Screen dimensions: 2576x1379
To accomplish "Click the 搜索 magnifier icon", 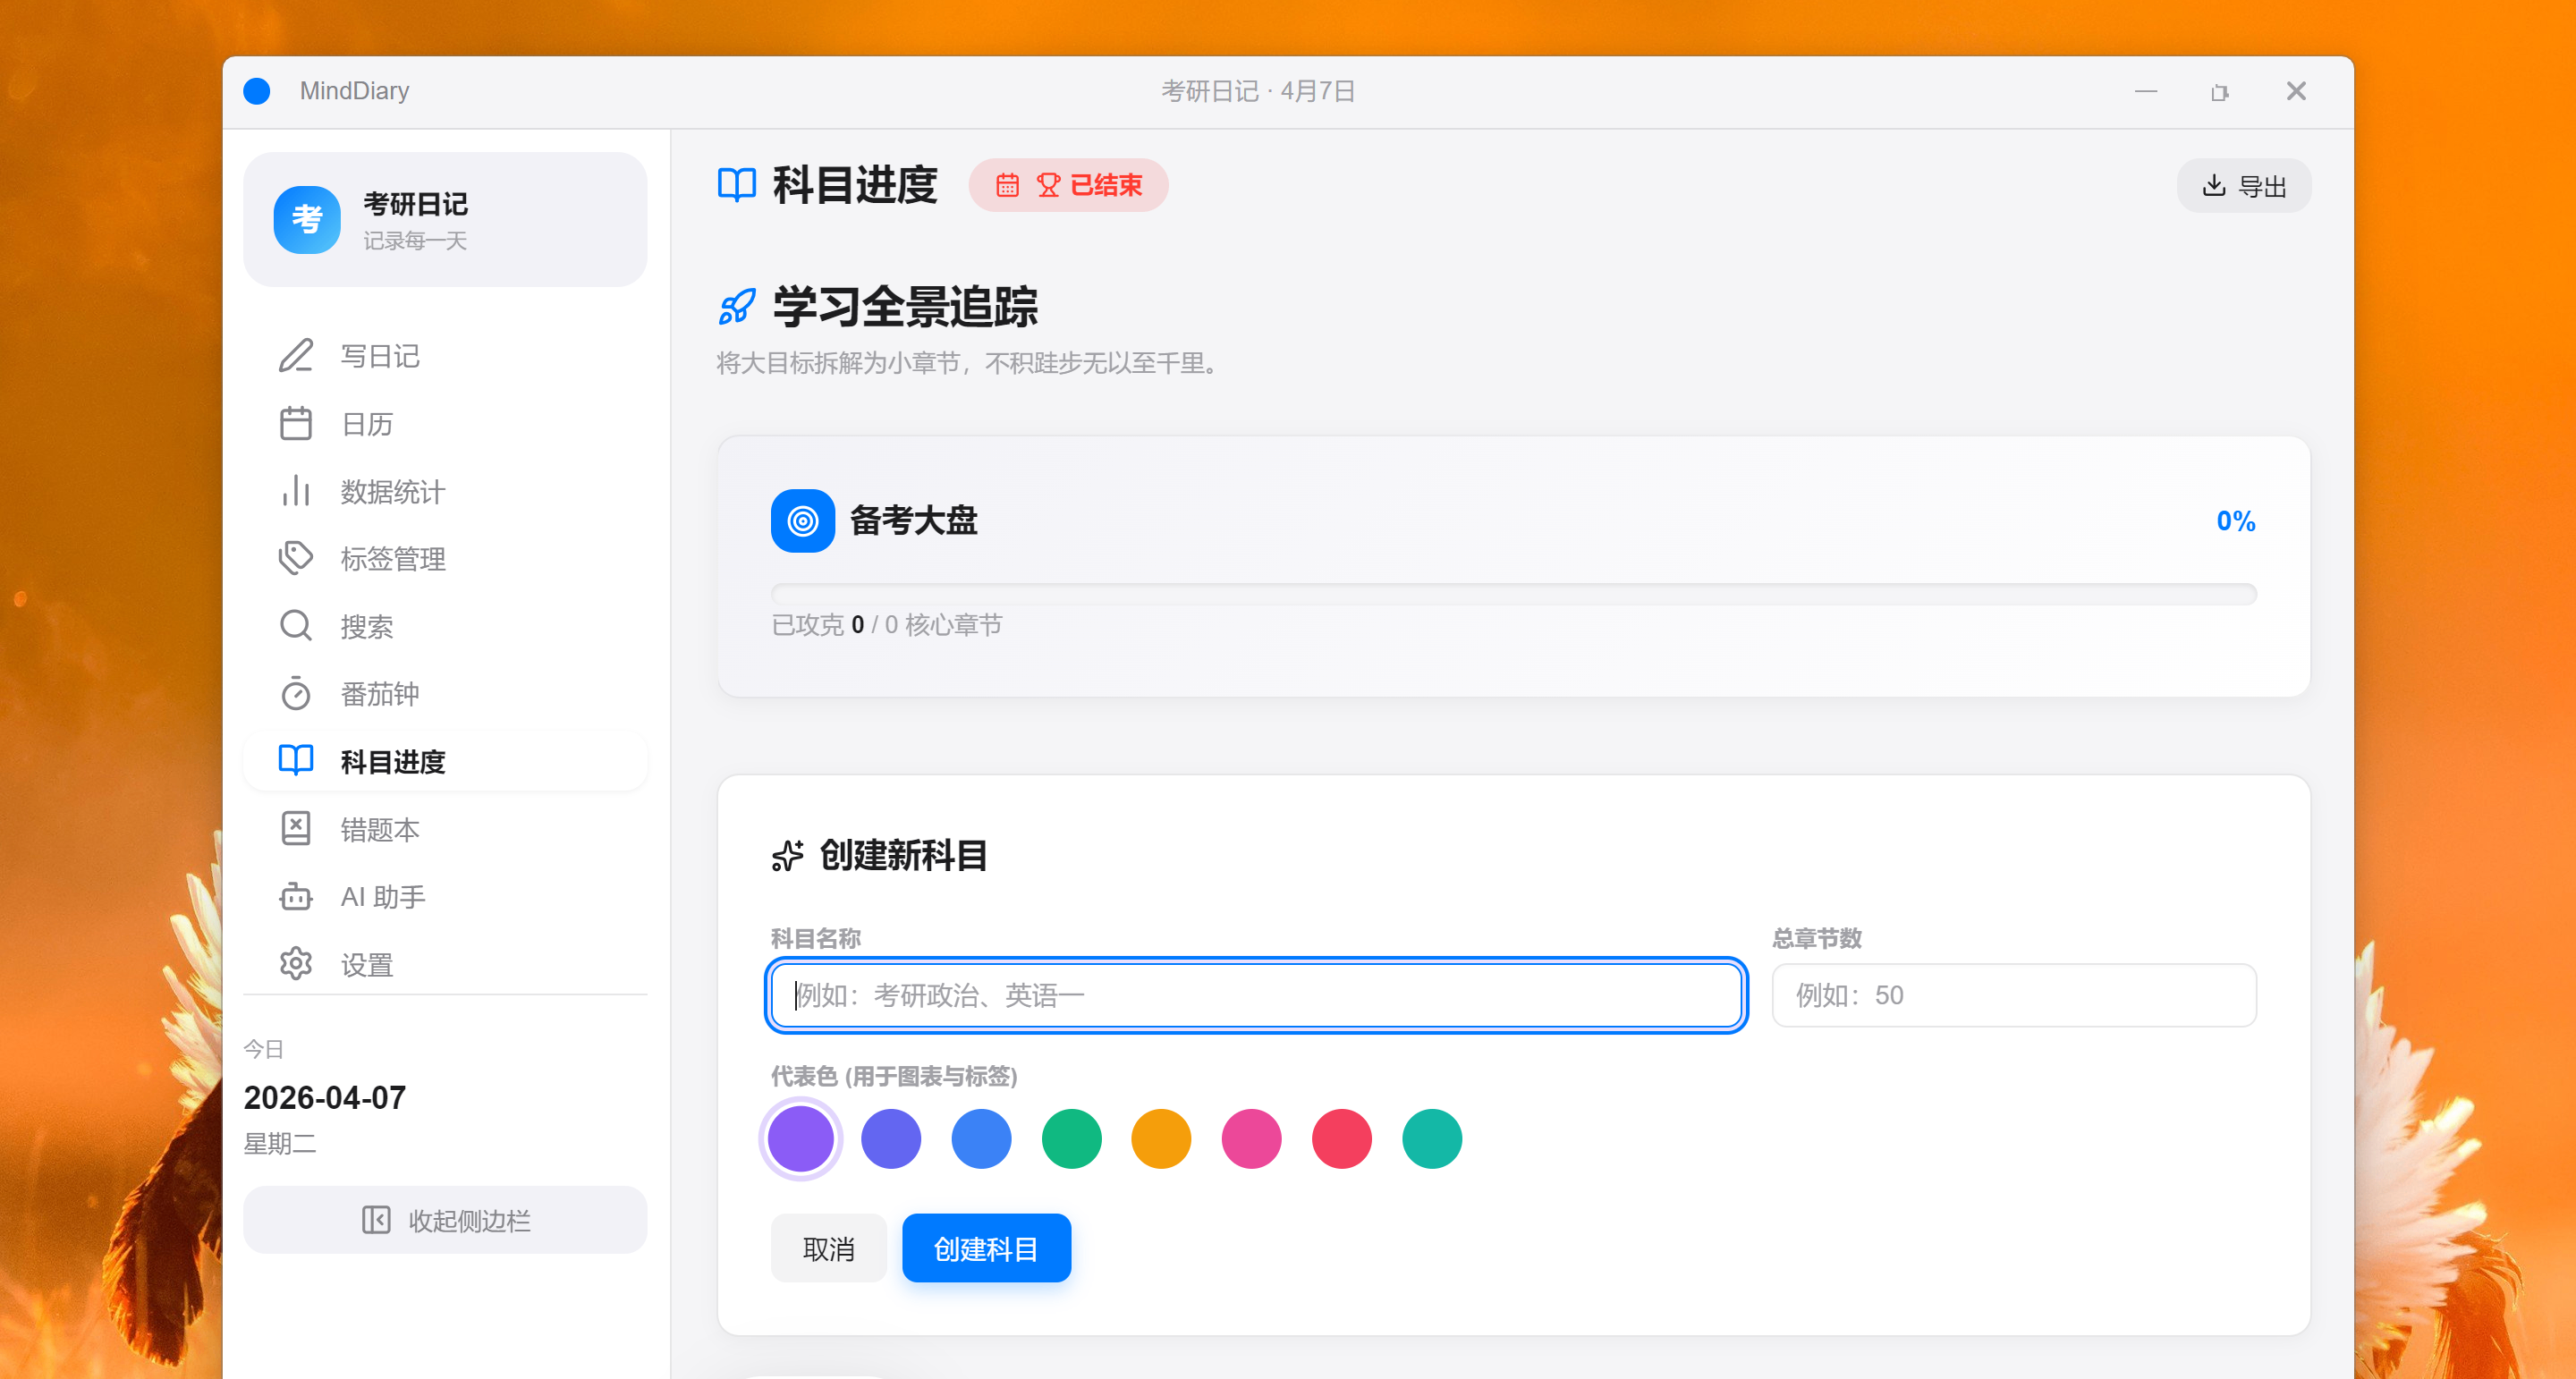I will (x=296, y=626).
